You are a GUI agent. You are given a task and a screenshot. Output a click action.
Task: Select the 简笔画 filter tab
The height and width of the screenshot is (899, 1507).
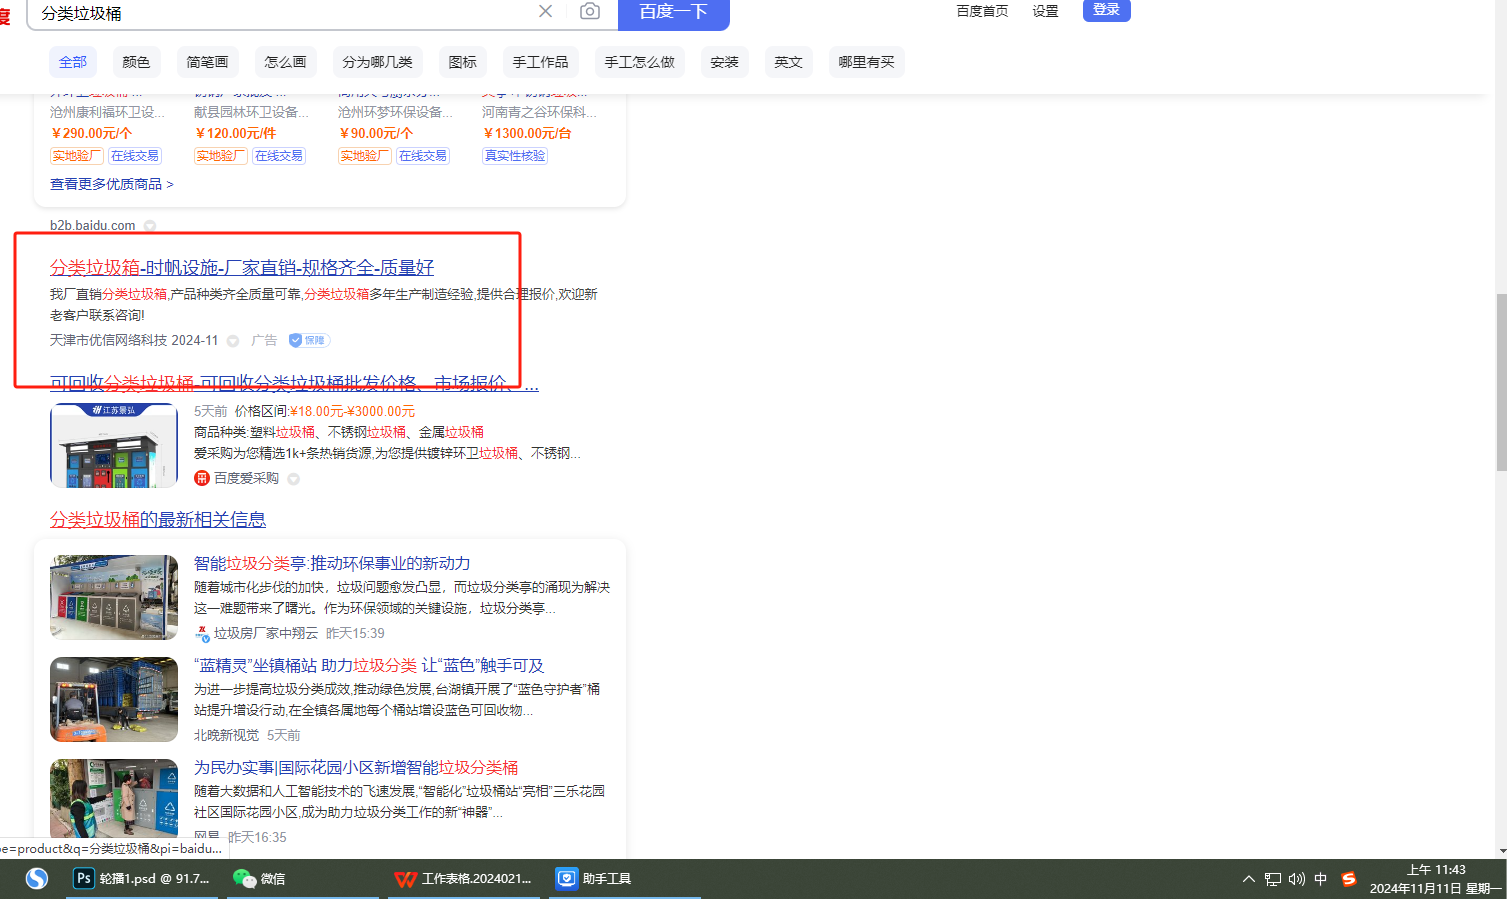click(x=207, y=62)
